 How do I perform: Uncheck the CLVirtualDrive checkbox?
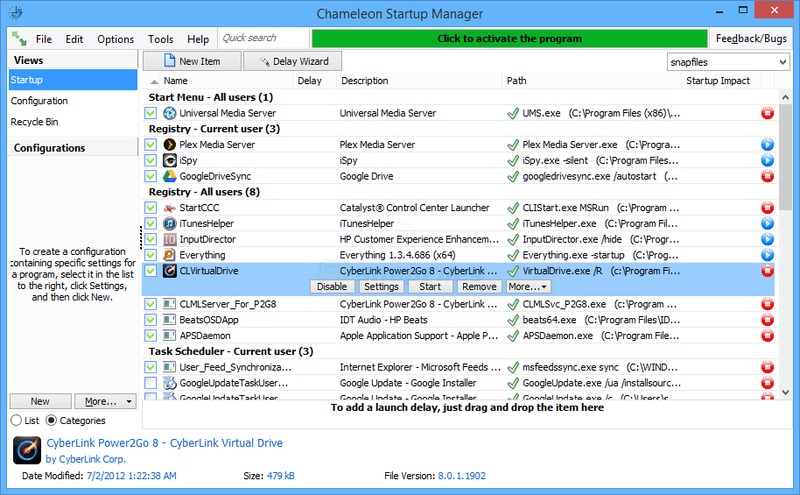click(x=150, y=271)
